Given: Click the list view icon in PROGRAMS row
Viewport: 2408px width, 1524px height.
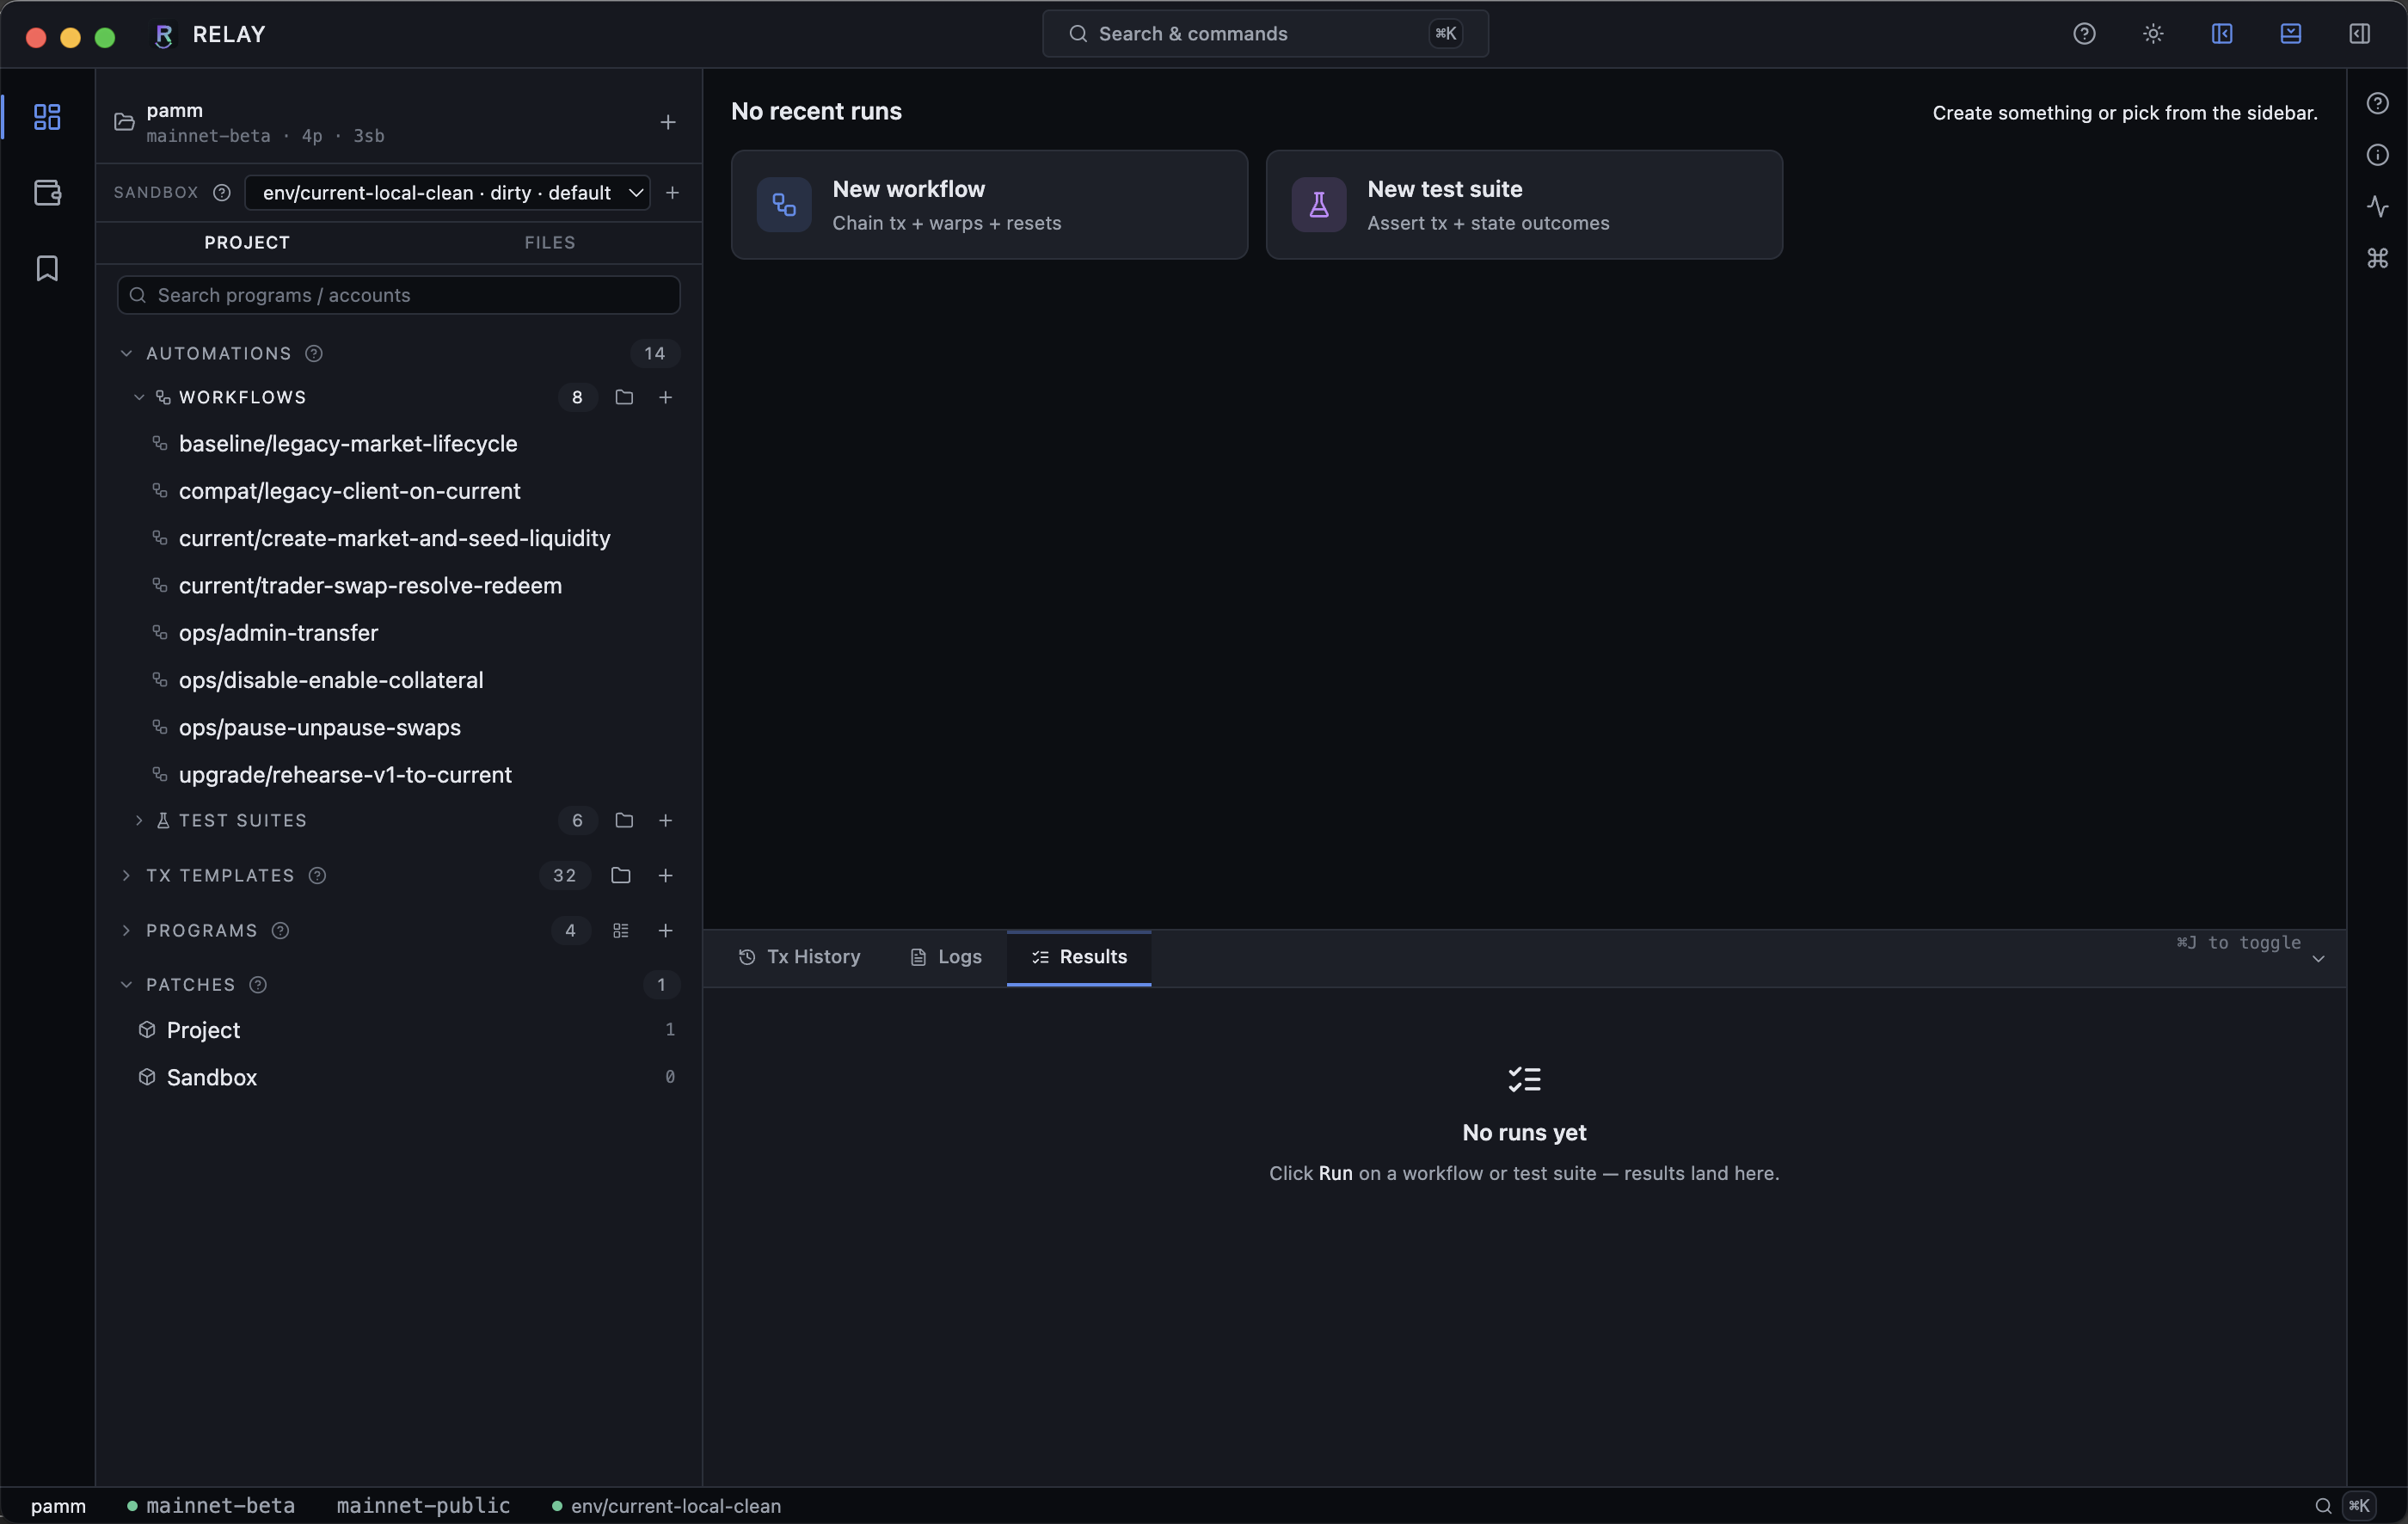Looking at the screenshot, I should (621, 930).
